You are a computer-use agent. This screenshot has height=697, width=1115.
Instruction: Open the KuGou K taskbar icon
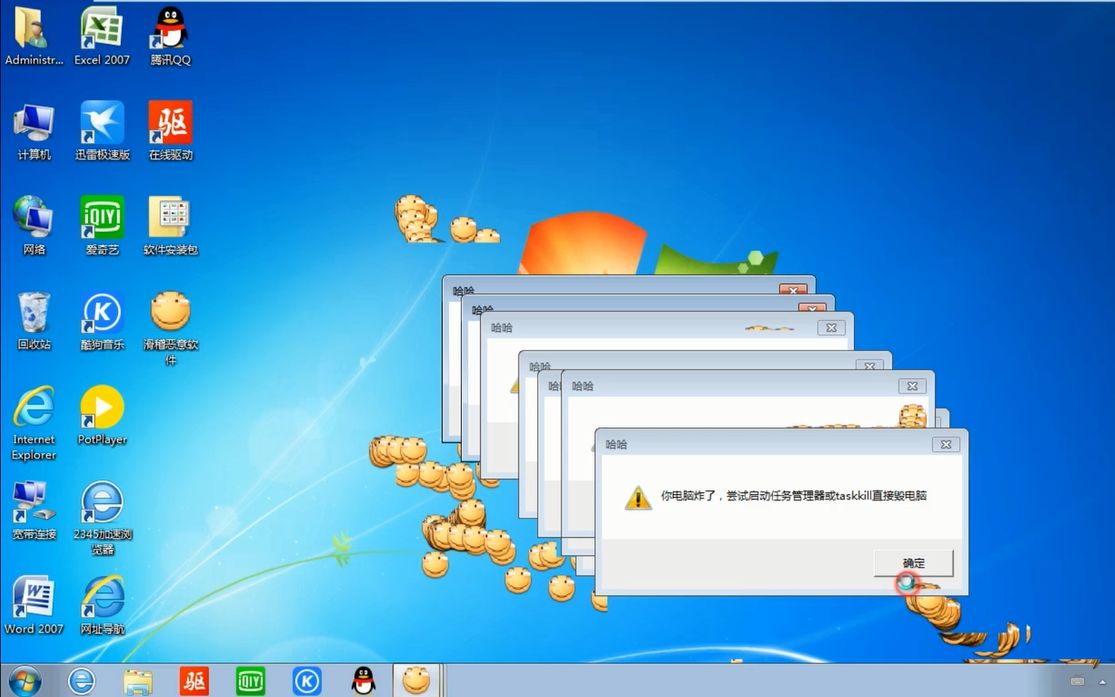pos(306,681)
